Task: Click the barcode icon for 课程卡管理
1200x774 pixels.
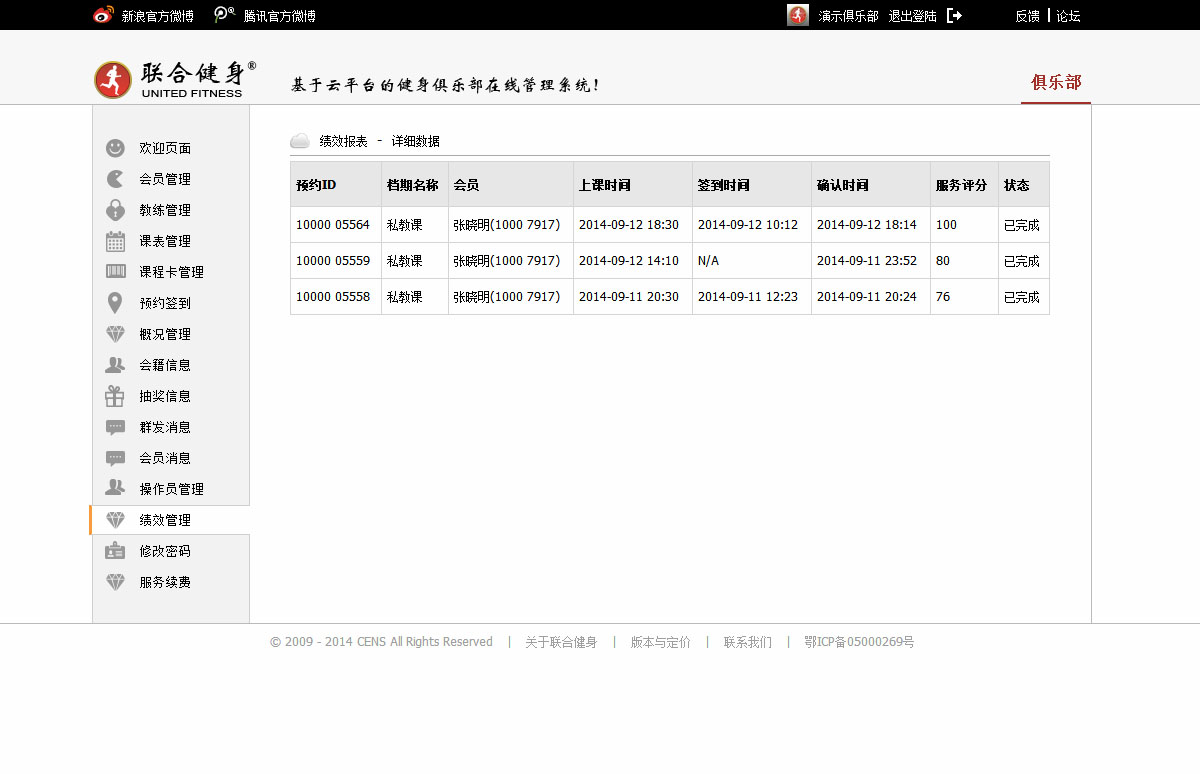Action: pyautogui.click(x=115, y=272)
